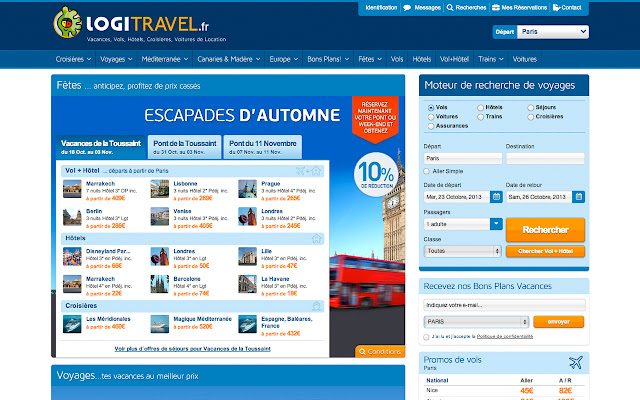
Task: Expand the Canaries & Madère menu
Action: (x=229, y=59)
